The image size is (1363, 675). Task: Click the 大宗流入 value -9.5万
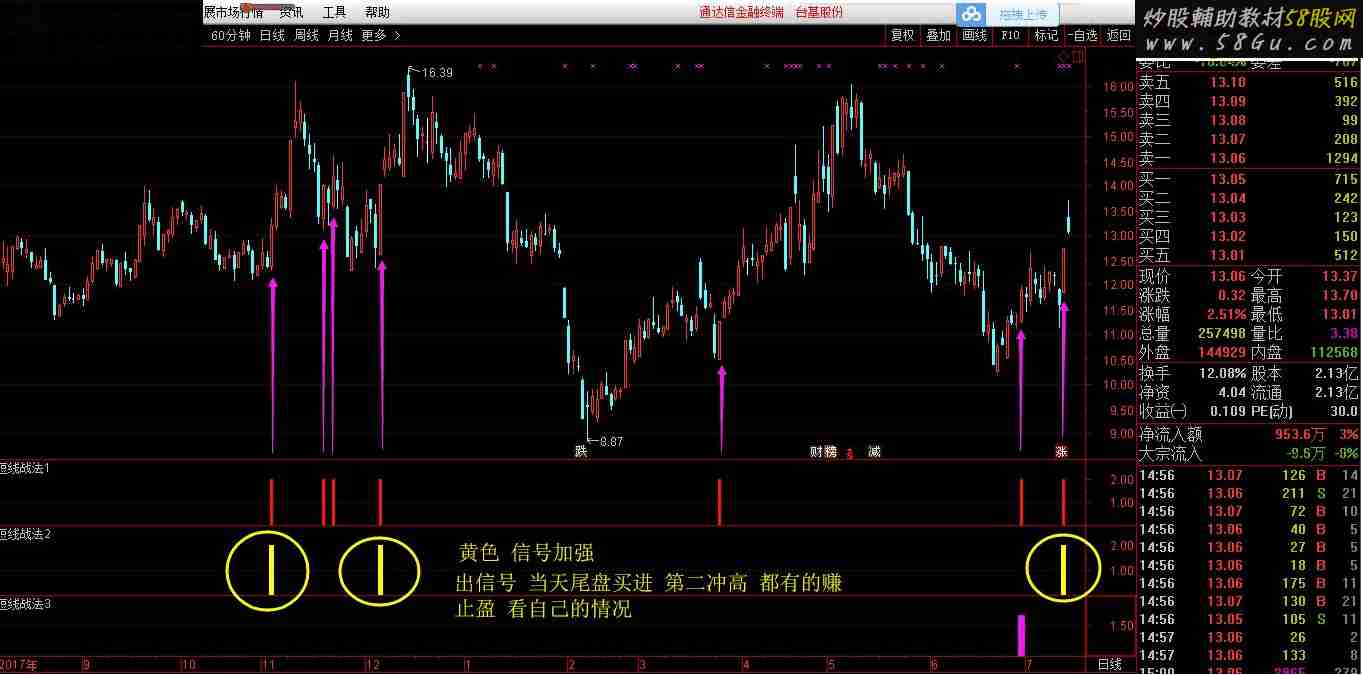pyautogui.click(x=1303, y=453)
